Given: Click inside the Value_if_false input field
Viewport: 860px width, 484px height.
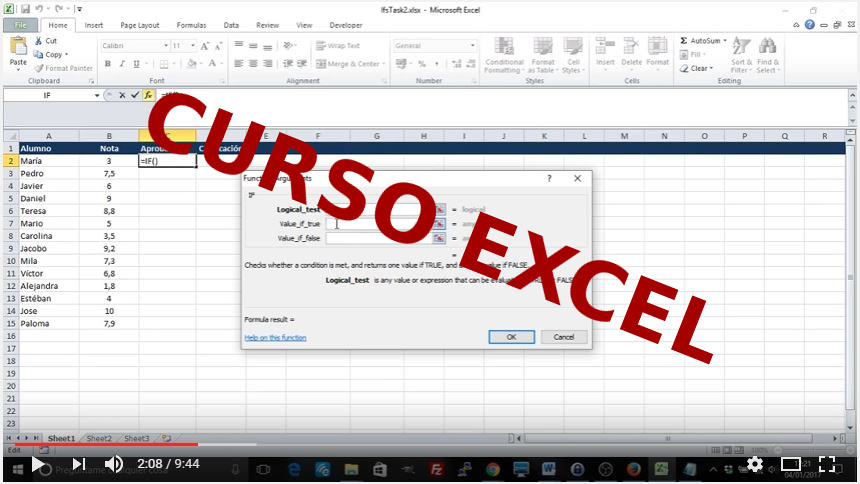Looking at the screenshot, I should pos(379,238).
